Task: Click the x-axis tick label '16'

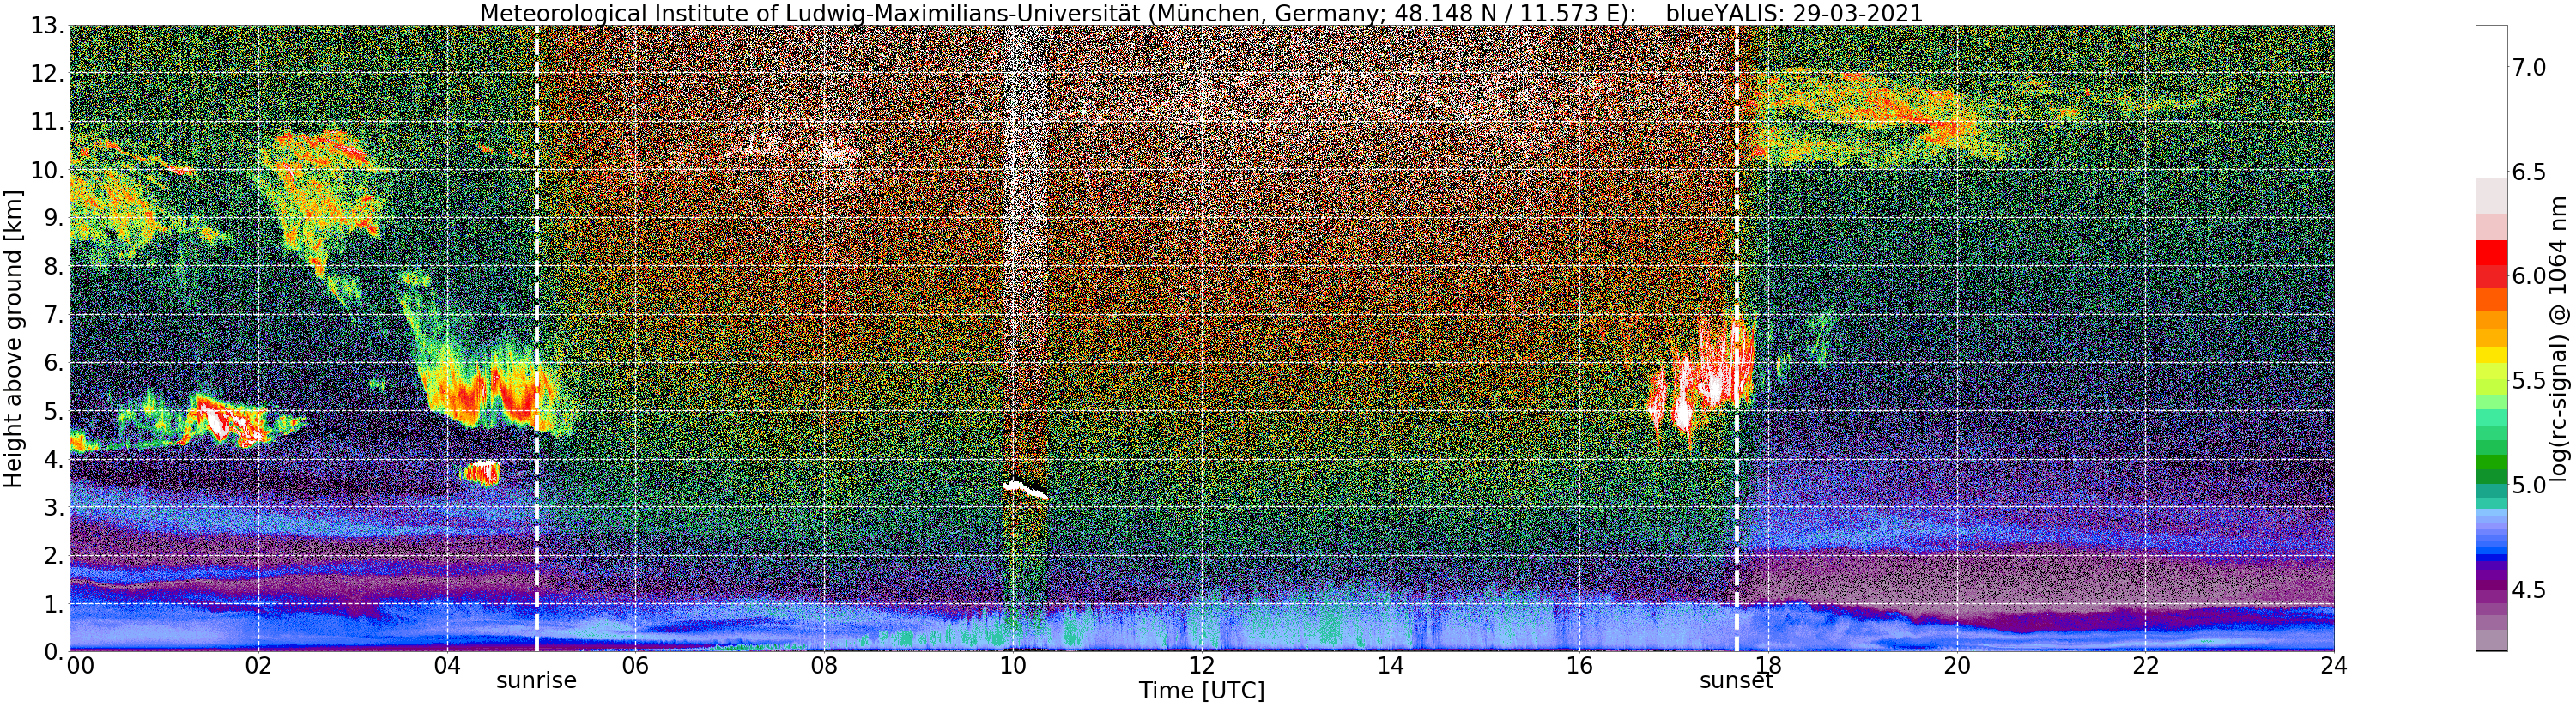Action: [x=1579, y=666]
